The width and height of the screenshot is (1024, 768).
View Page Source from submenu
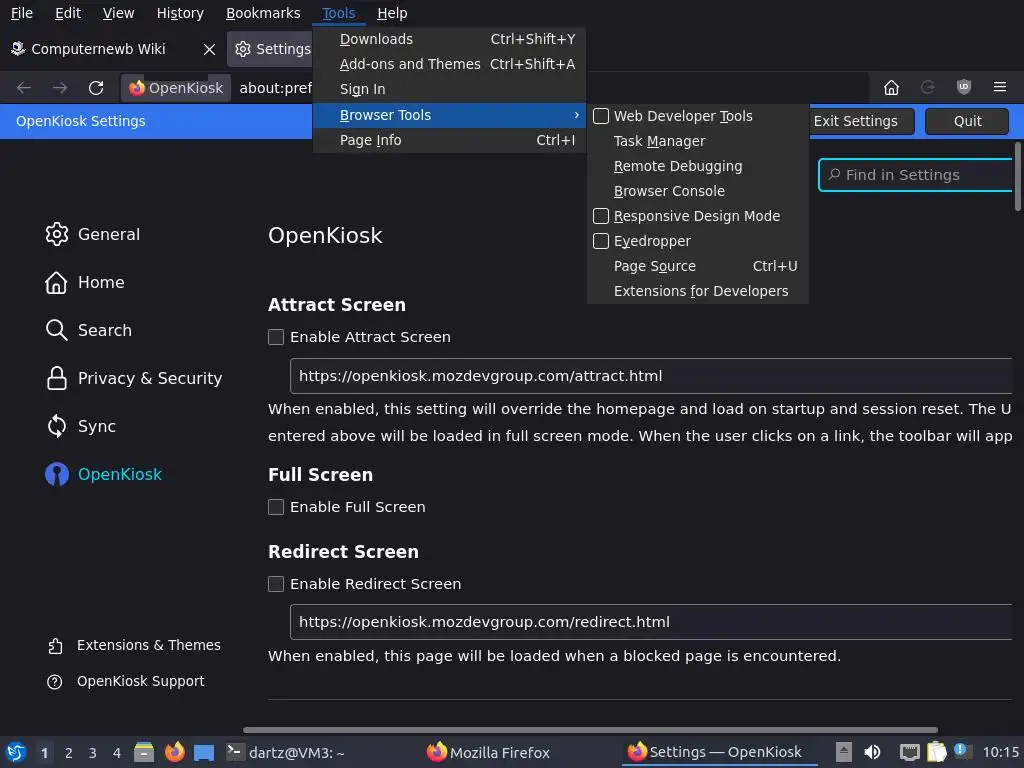click(x=697, y=266)
